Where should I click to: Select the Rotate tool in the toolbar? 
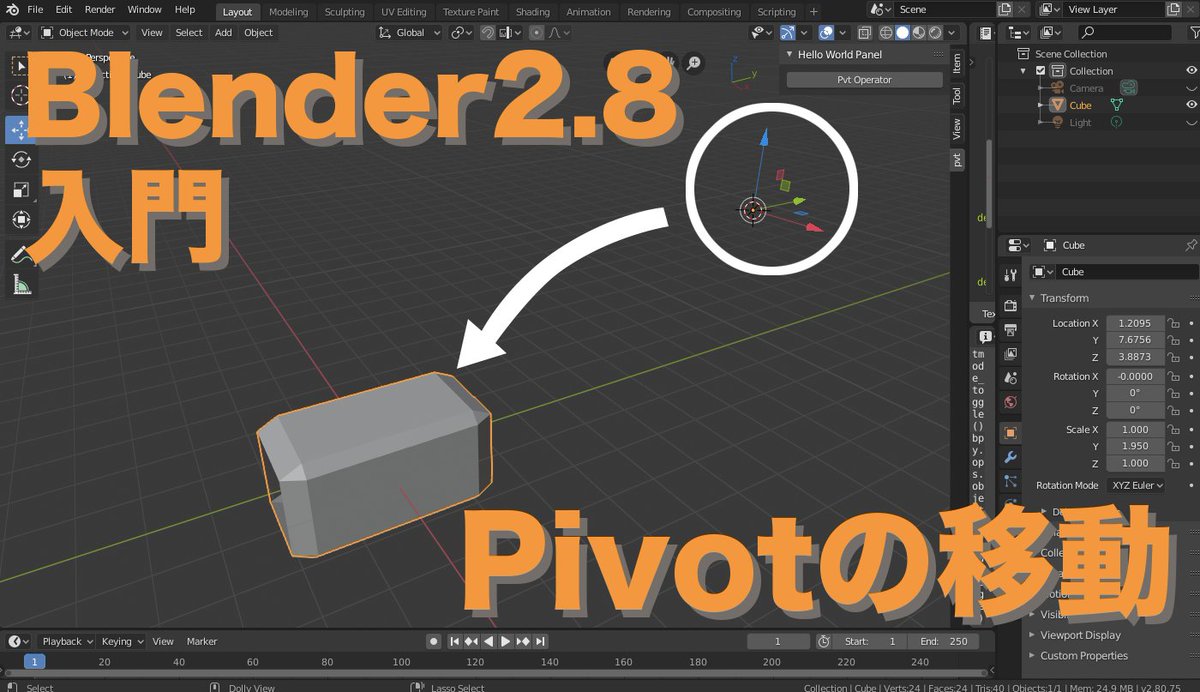pos(20,160)
